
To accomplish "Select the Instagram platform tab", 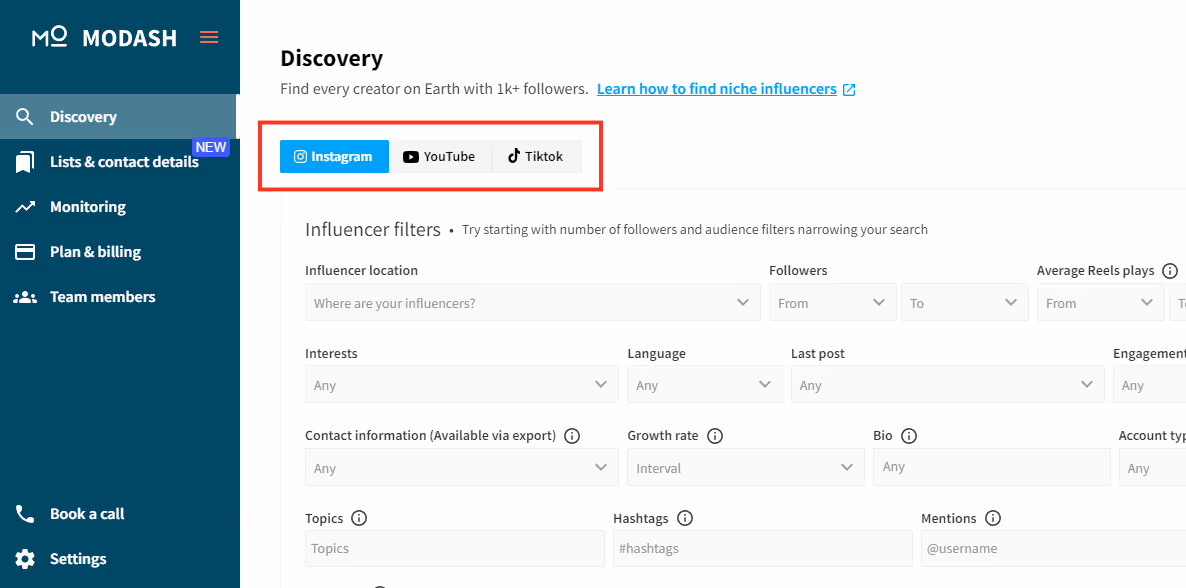I will (x=334, y=157).
